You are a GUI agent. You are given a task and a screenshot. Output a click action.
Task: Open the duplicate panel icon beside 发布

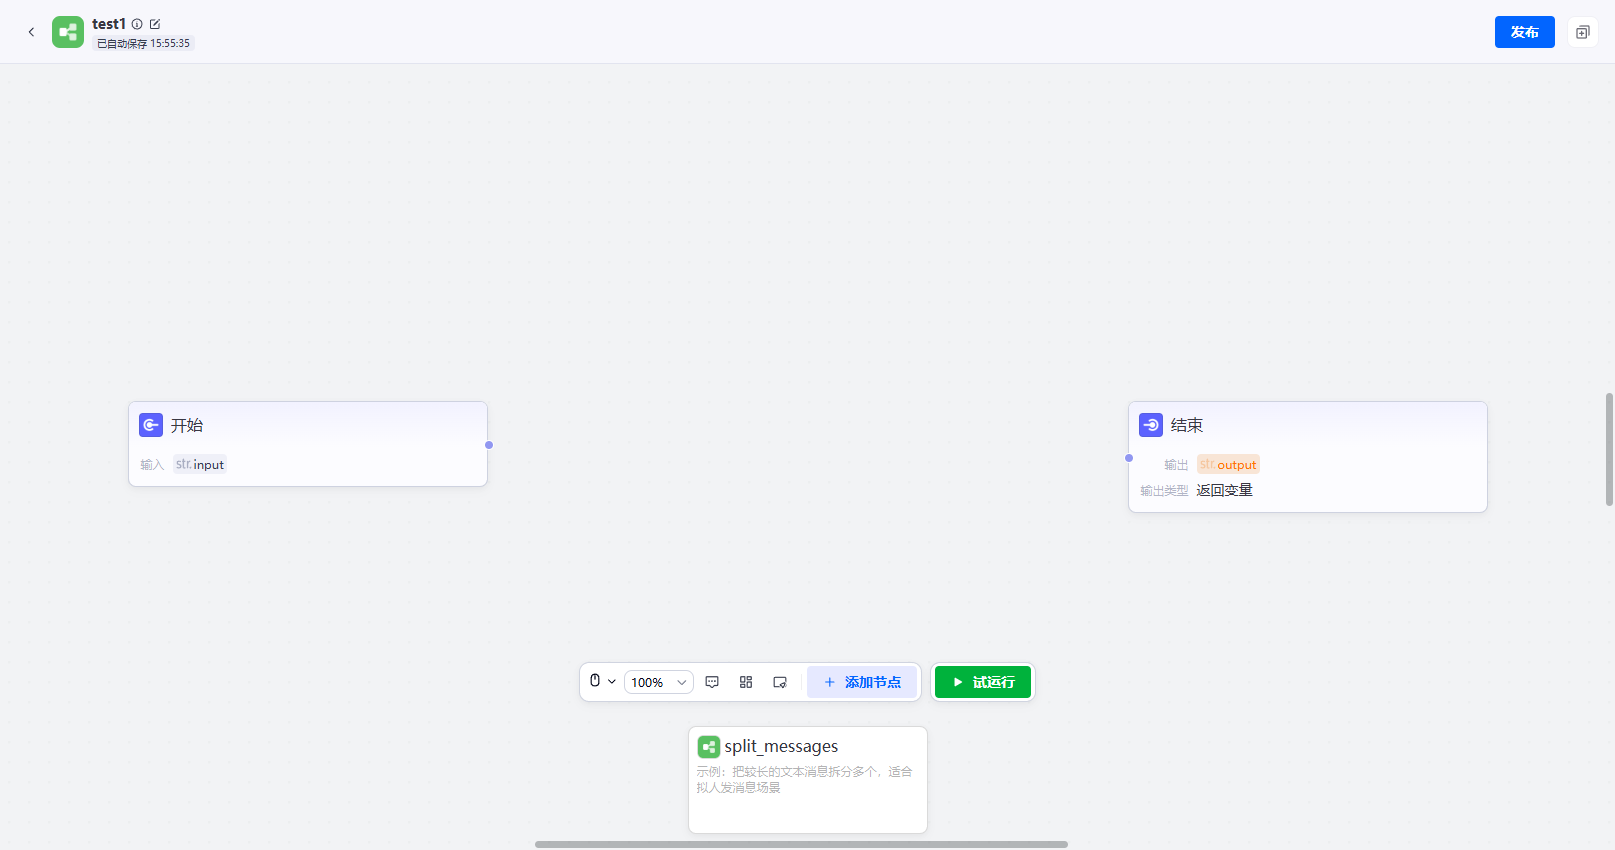click(x=1582, y=32)
